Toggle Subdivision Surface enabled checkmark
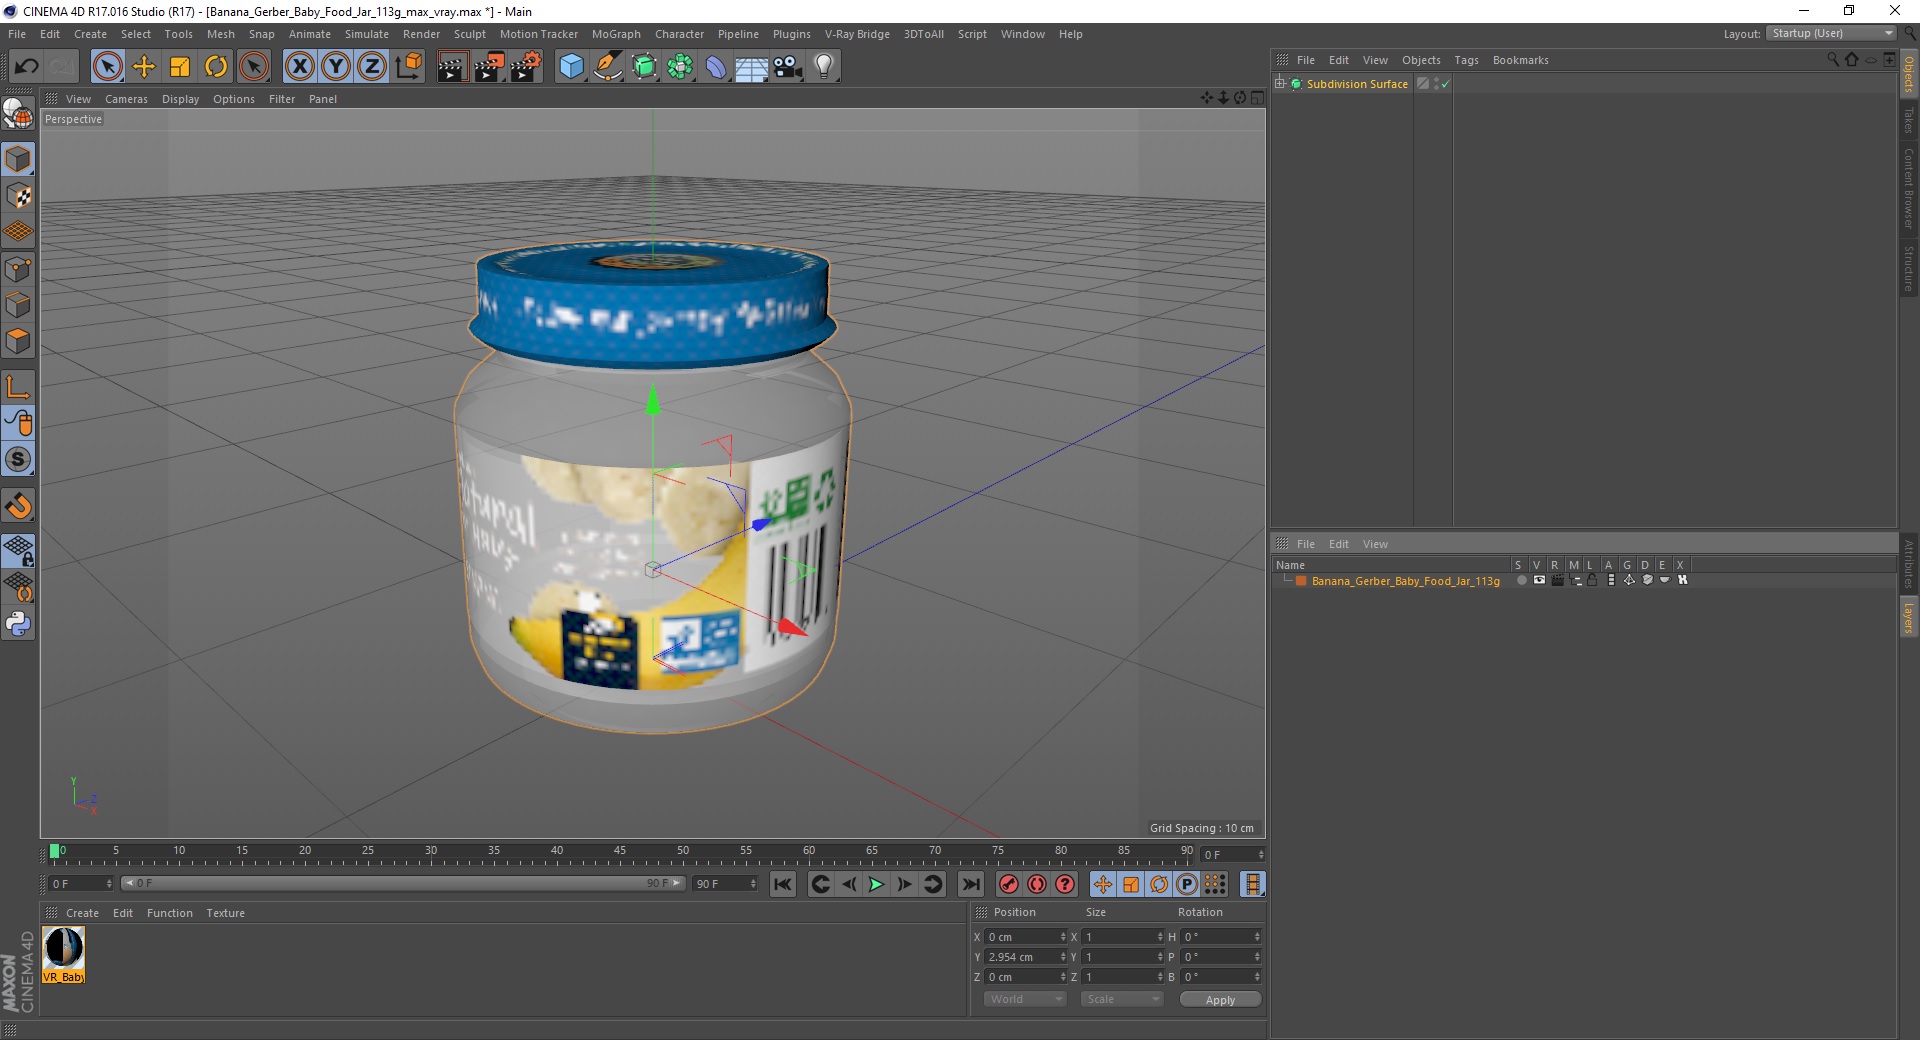 click(x=1445, y=85)
